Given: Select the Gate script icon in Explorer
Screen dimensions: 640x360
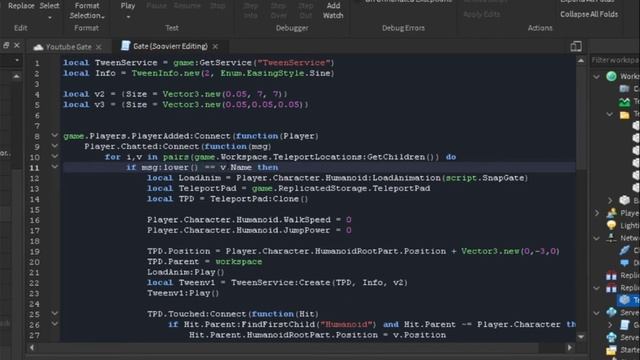Looking at the screenshot, I should 624,325.
